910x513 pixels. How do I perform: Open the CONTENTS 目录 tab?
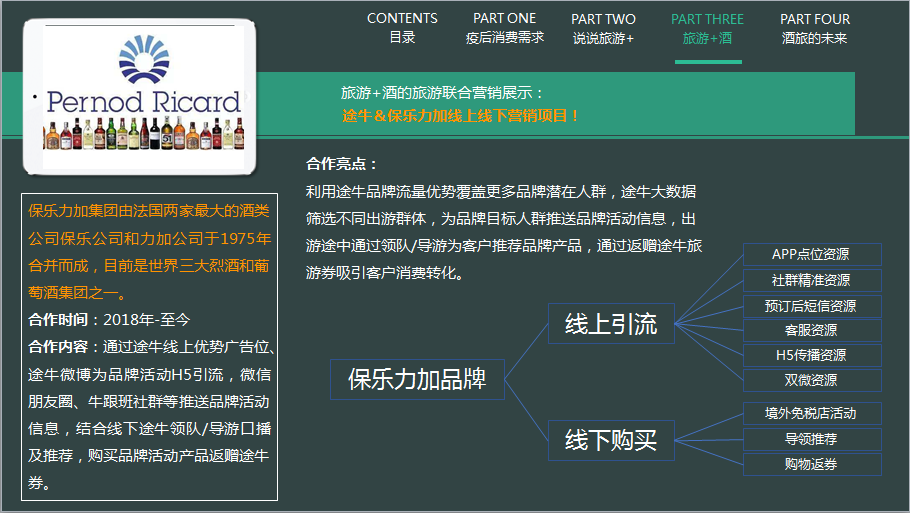pos(402,28)
